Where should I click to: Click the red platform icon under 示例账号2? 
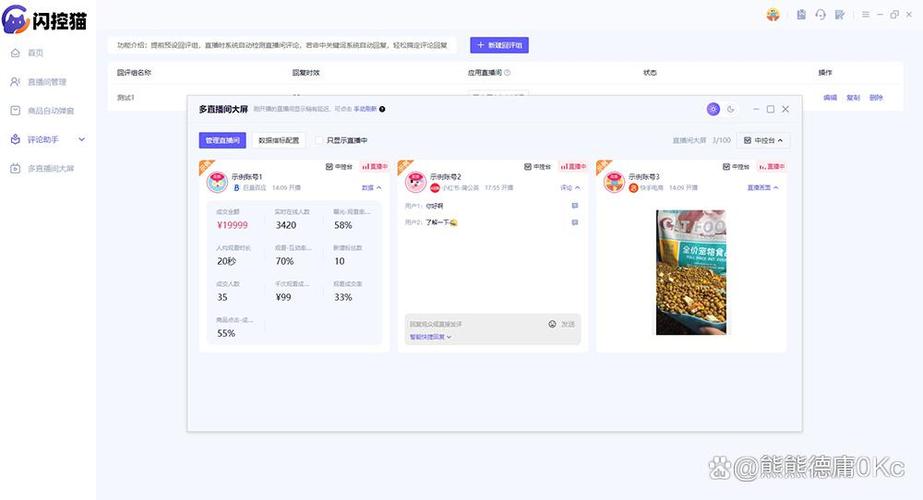[435, 188]
